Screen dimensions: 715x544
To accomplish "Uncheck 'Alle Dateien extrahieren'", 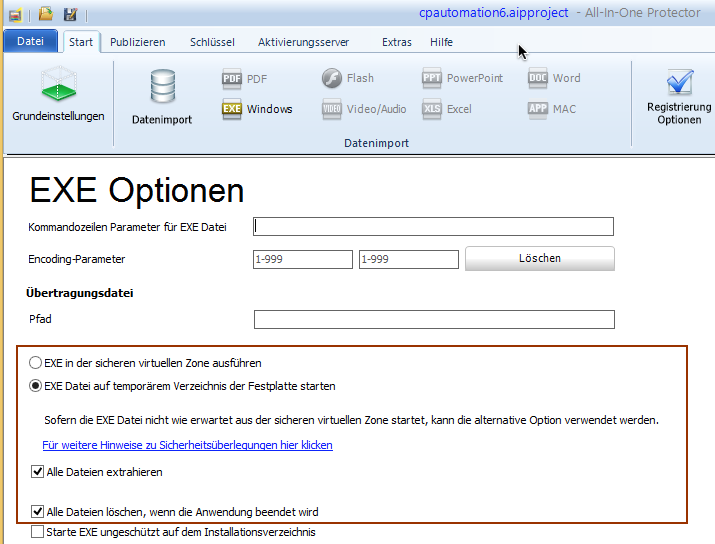I will (38, 472).
